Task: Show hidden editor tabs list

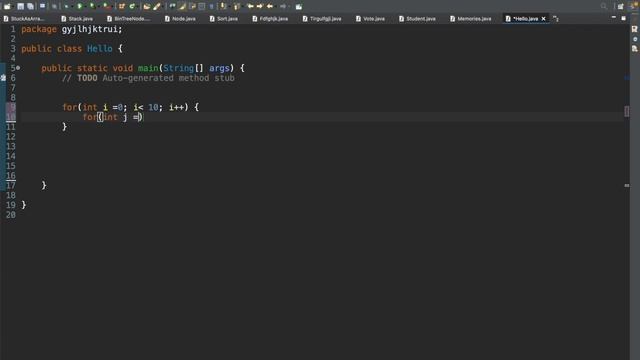Action: [556, 18]
